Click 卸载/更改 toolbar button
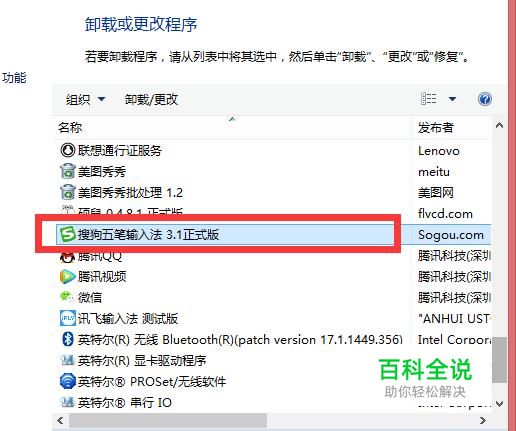The height and width of the screenshot is (431, 516). click(x=151, y=99)
